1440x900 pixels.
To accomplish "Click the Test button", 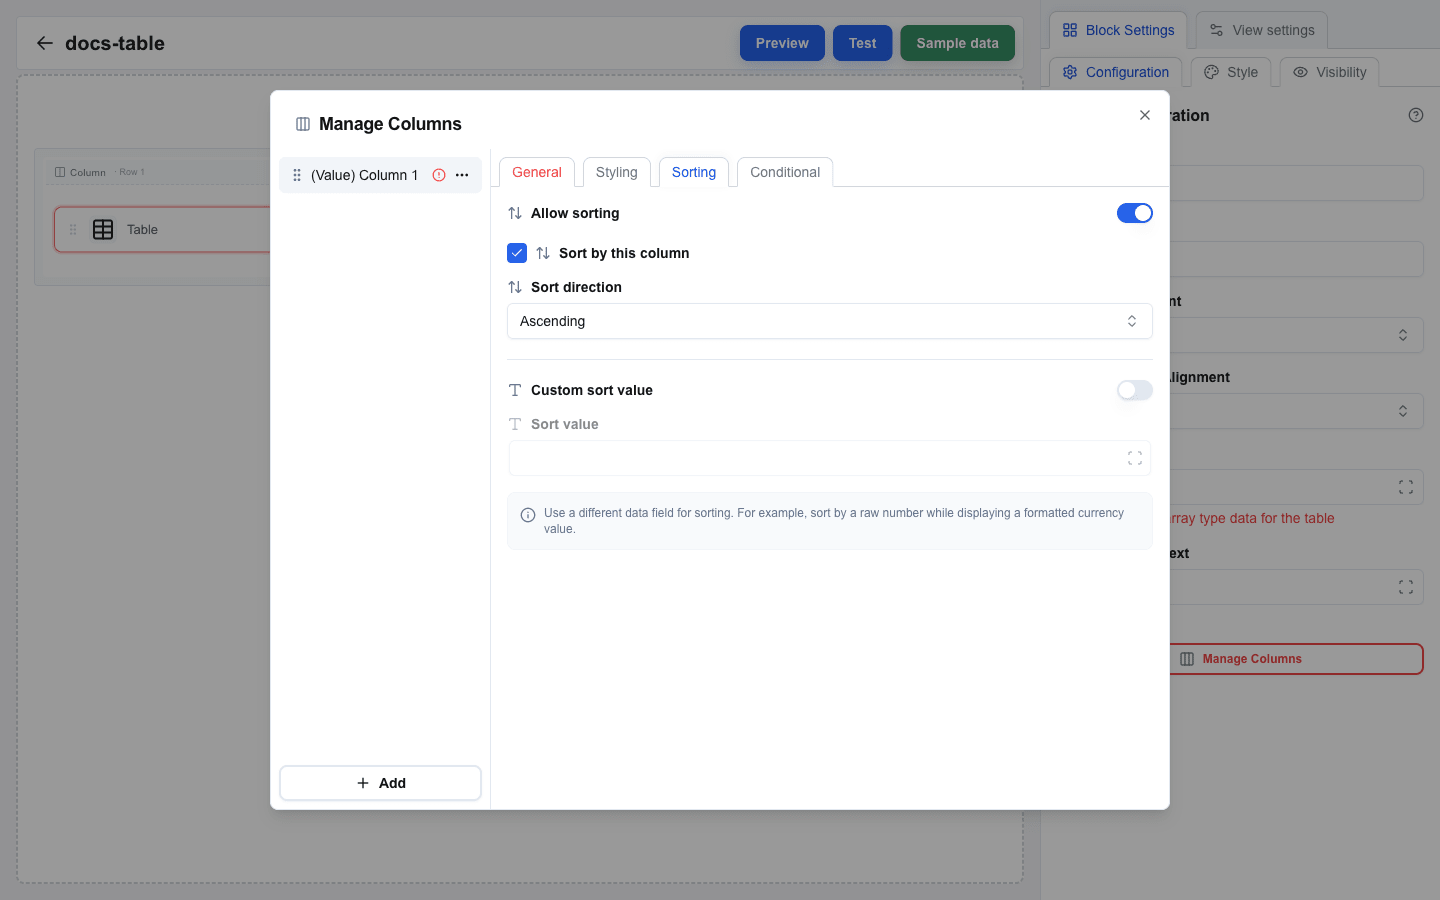I will (862, 43).
